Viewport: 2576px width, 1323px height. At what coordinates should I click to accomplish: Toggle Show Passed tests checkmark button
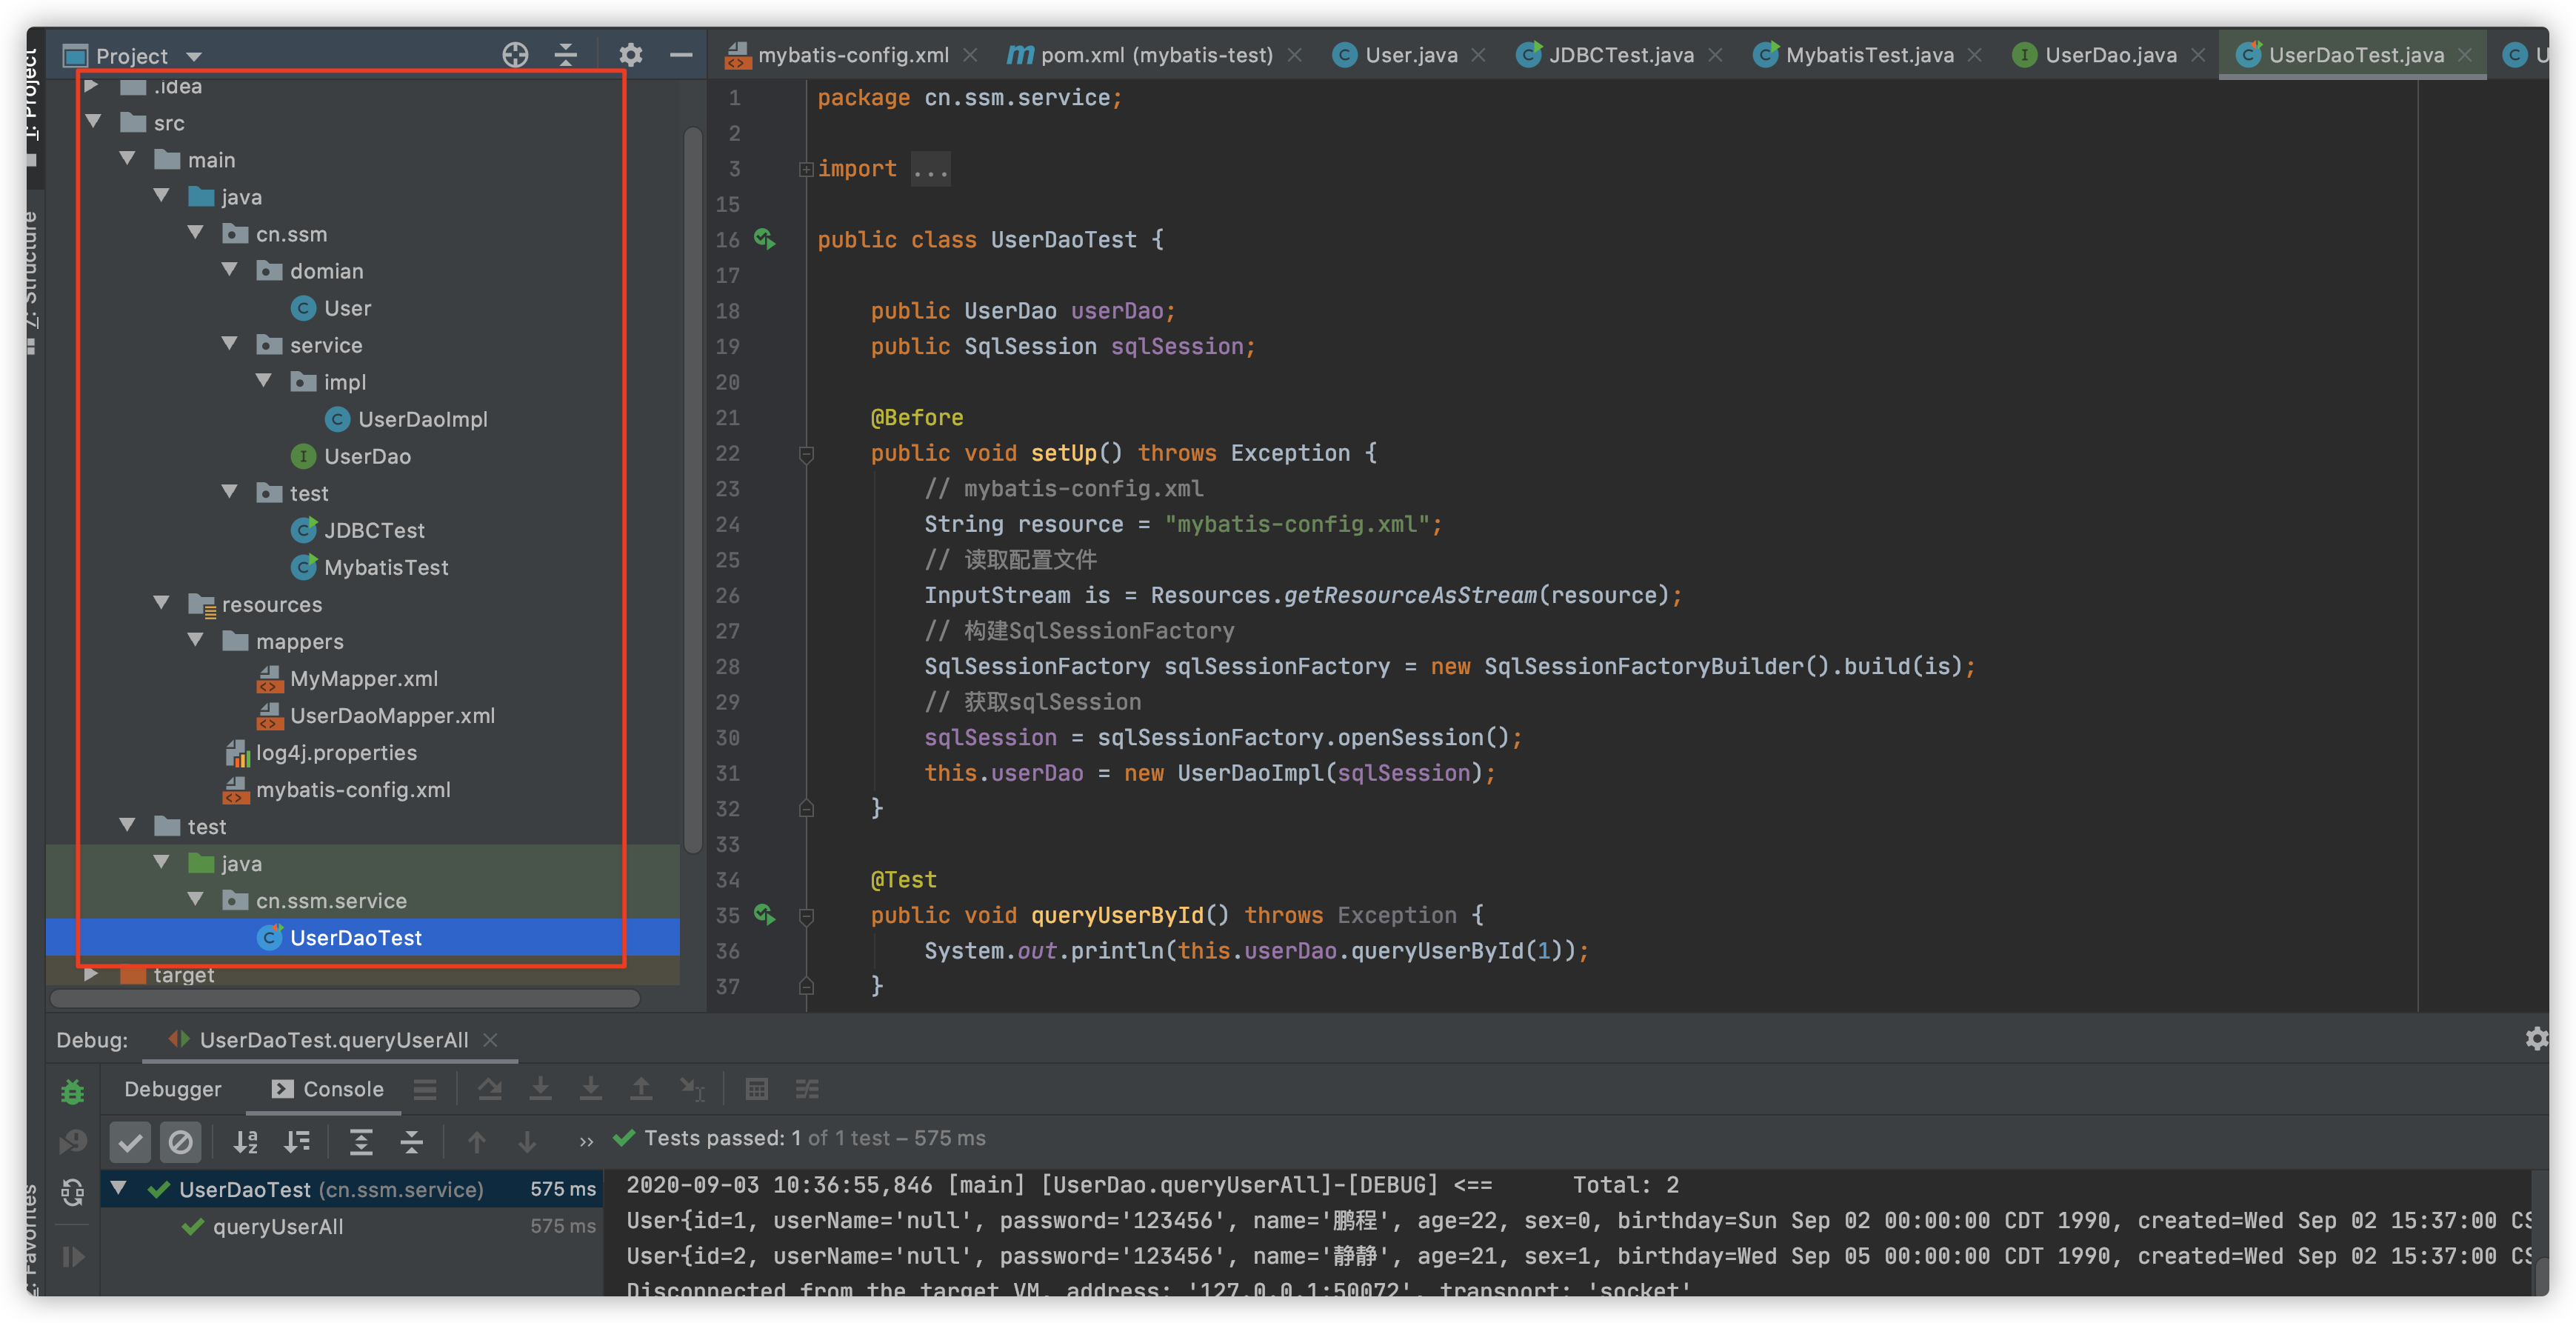tap(130, 1141)
